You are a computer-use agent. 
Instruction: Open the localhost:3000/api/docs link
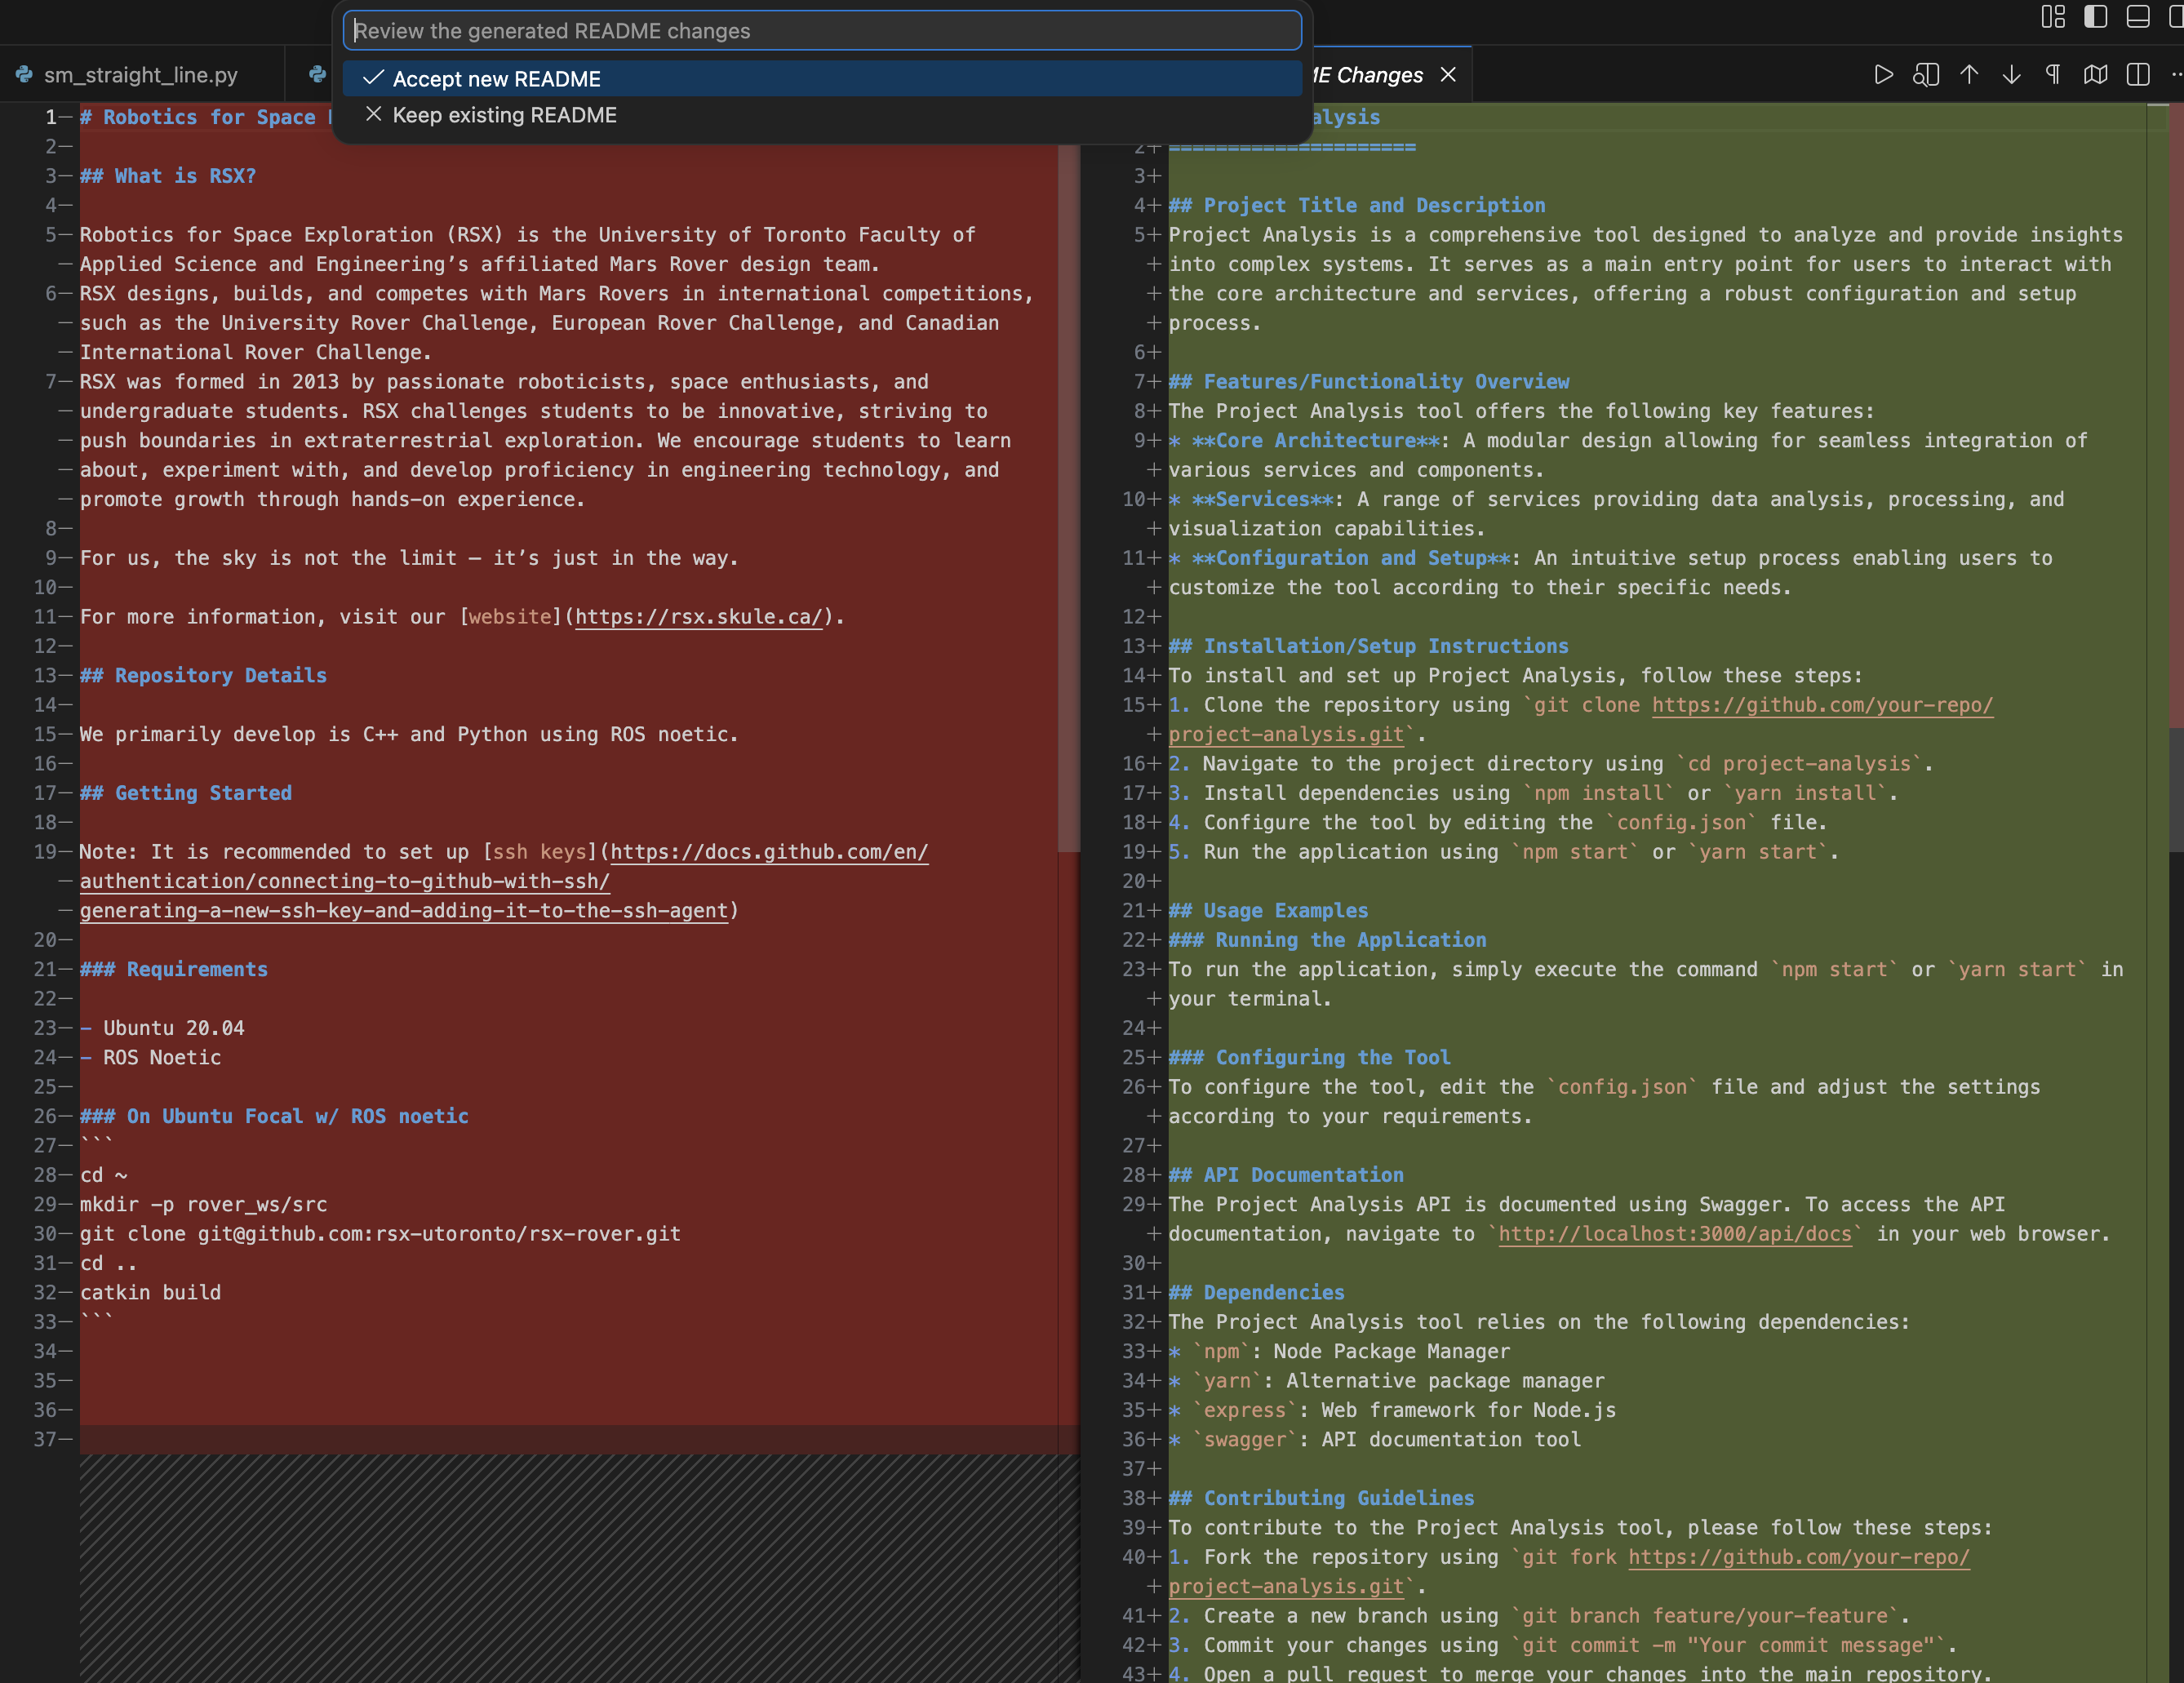[x=1675, y=1234]
